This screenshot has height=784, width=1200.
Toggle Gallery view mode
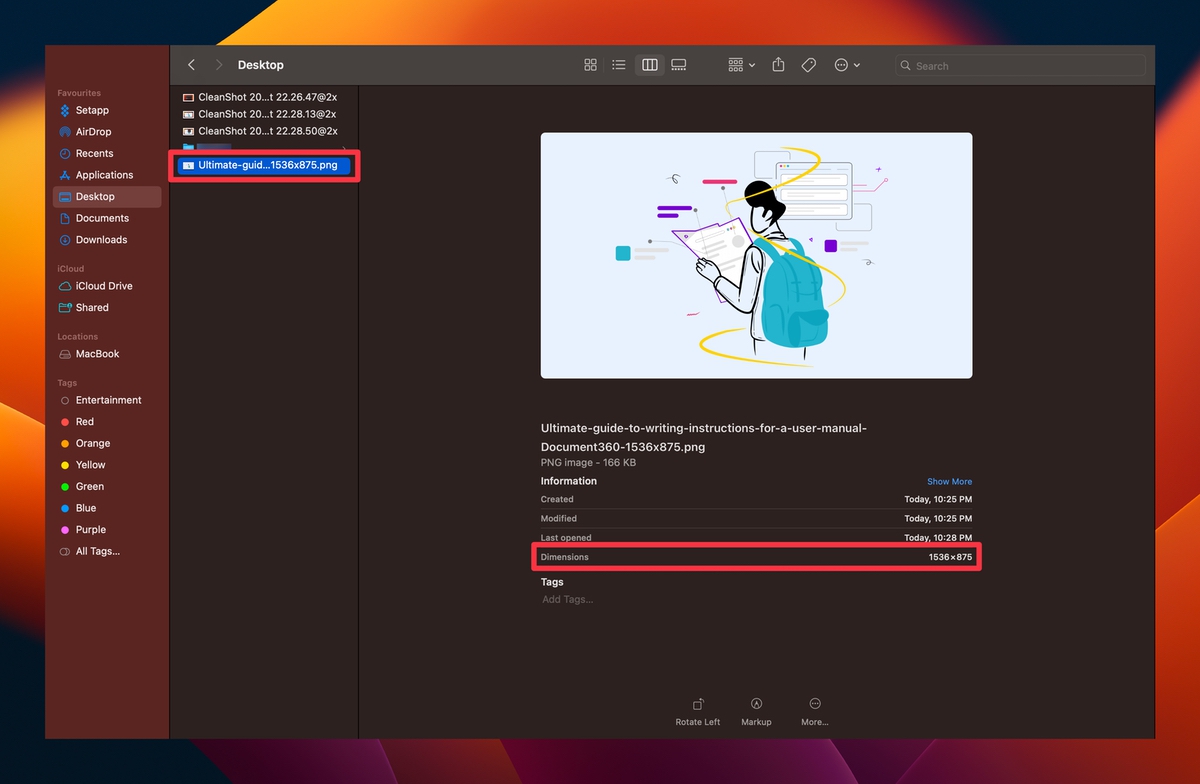[x=678, y=64]
